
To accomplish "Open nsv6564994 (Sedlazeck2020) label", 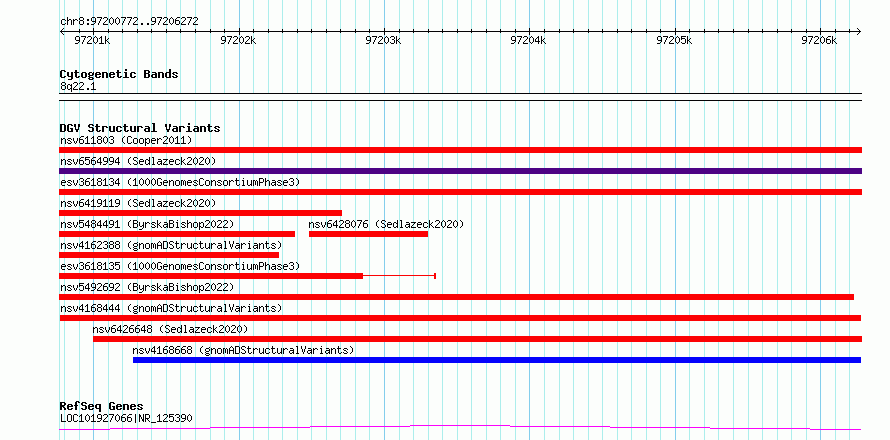I will pos(138,161).
